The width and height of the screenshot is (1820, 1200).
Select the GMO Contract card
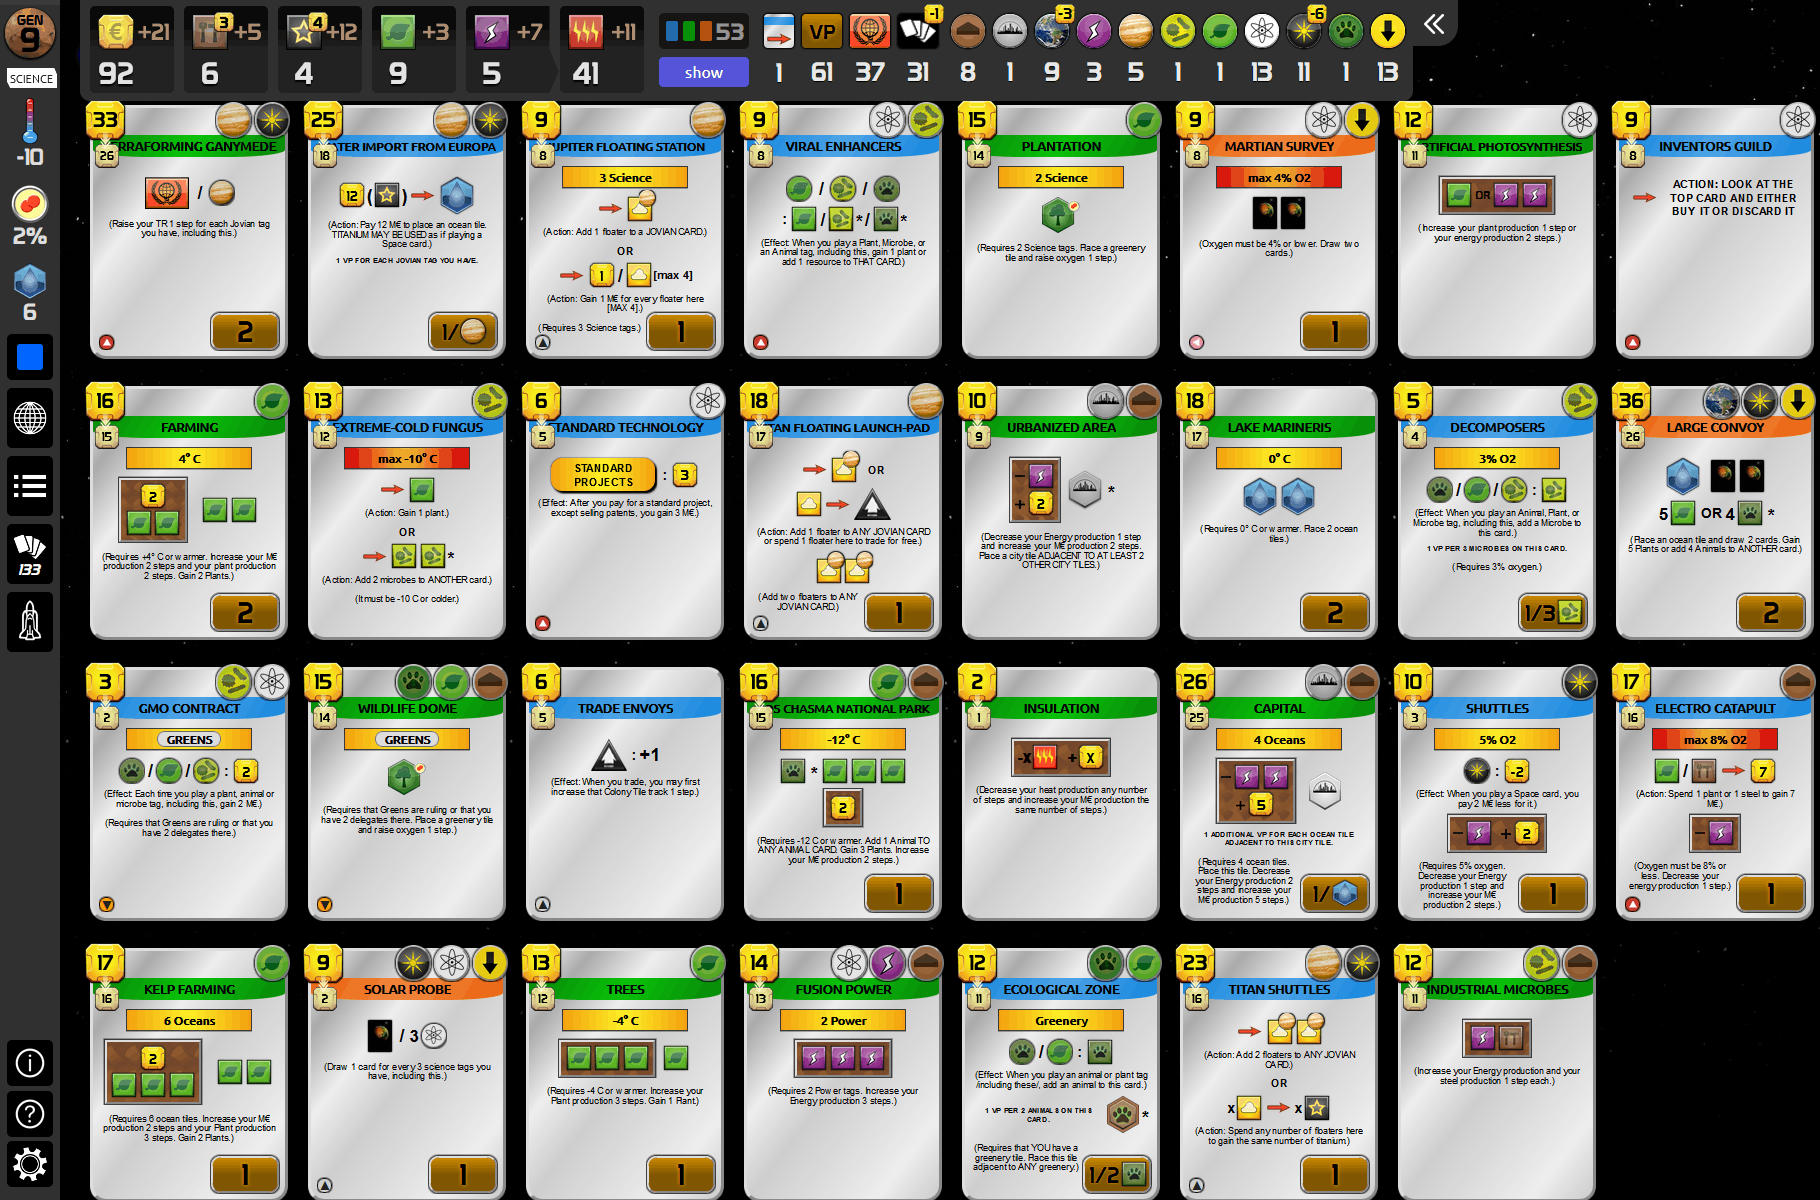click(189, 792)
